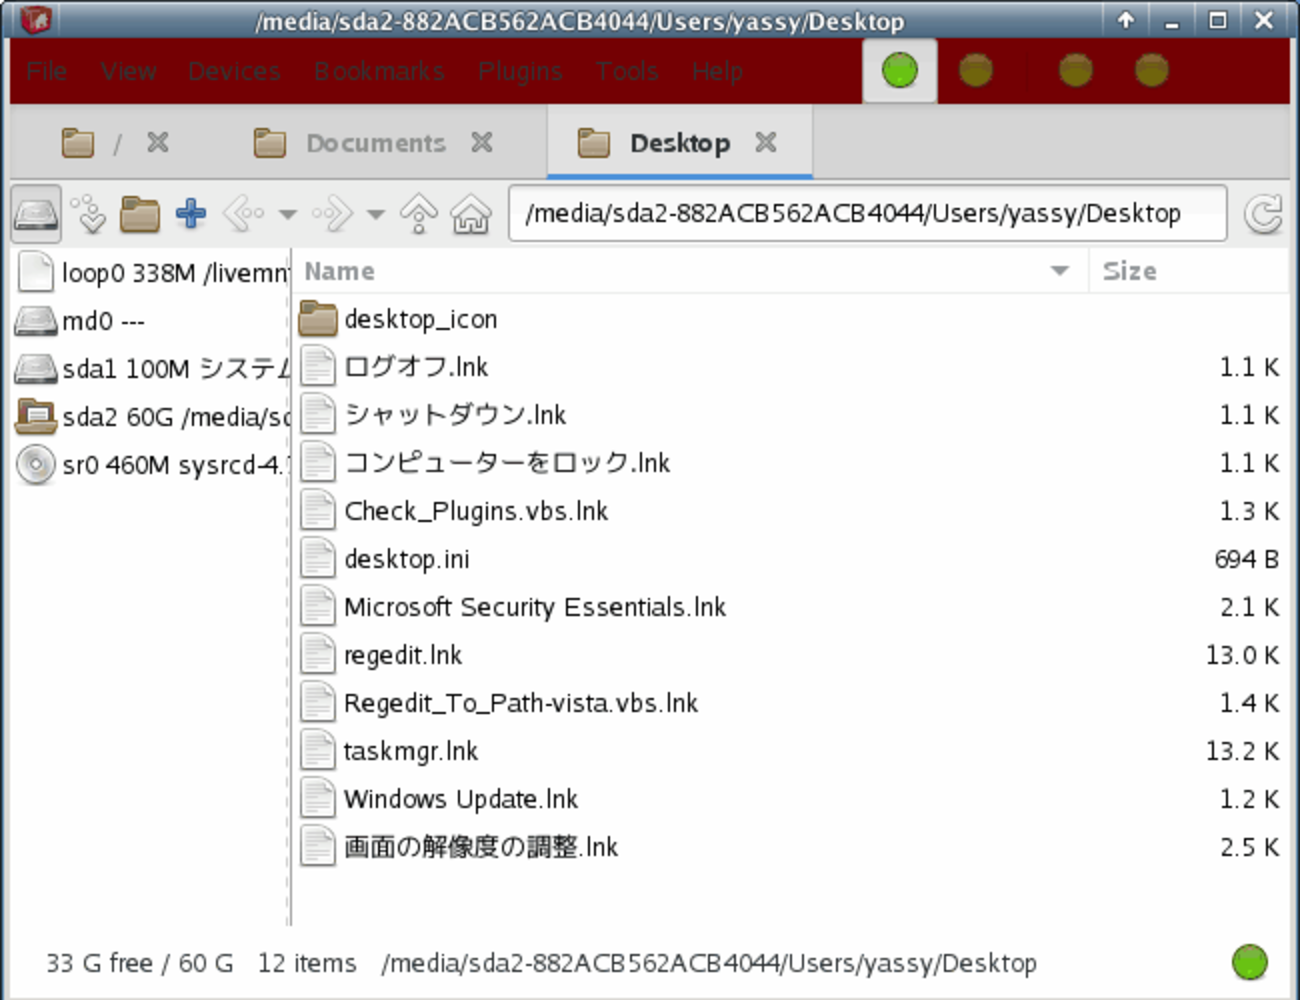Click the file icon of Check_Plugins.vbs.lnk
Screen dimensions: 1300x1000
pos(319,511)
